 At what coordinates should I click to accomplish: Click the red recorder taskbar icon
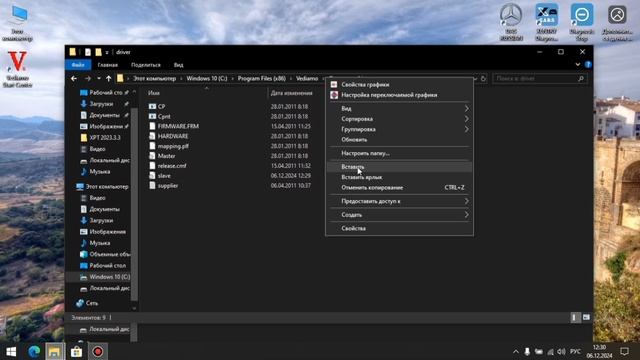pos(98,351)
